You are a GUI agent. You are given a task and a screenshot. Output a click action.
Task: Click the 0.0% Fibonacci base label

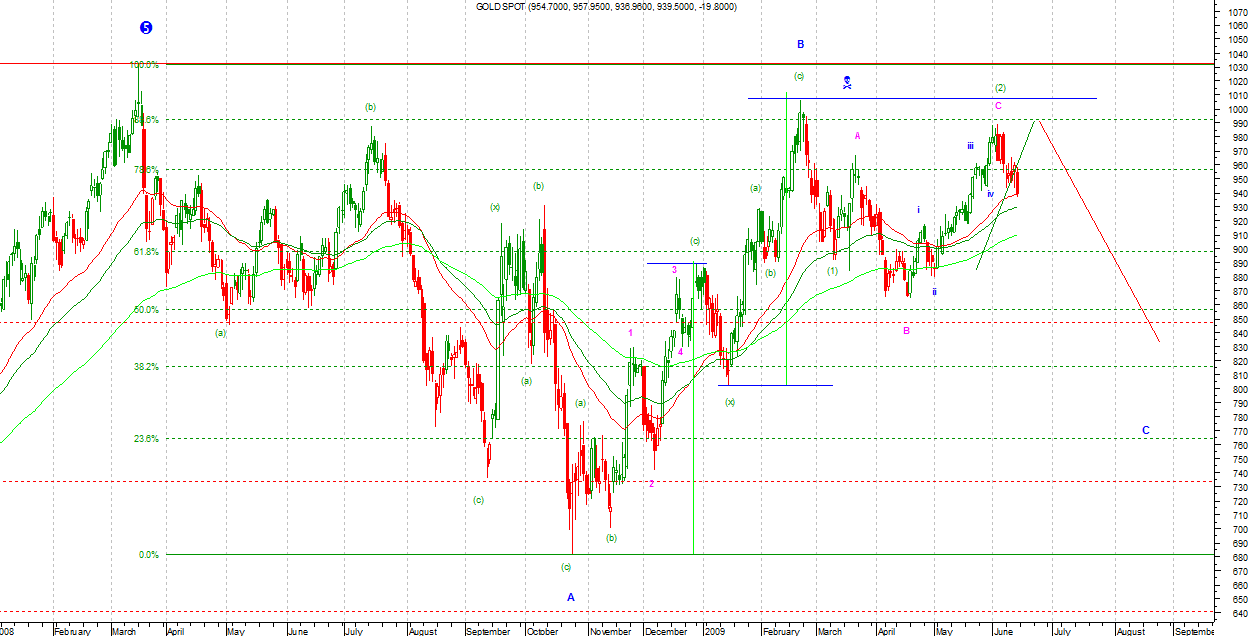(148, 555)
